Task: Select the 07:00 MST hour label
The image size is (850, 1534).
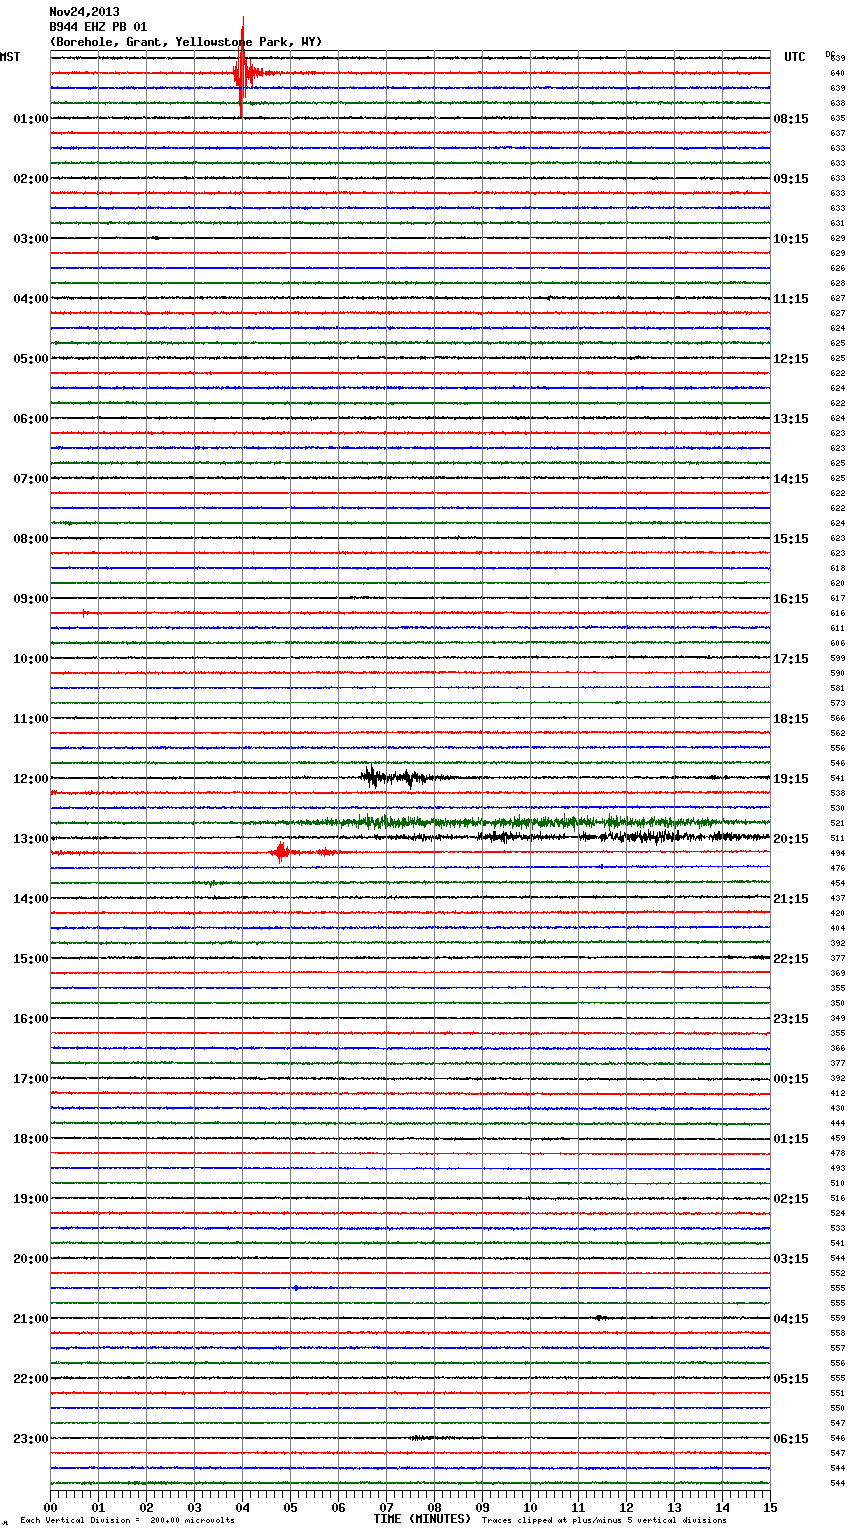Action: pyautogui.click(x=31, y=479)
